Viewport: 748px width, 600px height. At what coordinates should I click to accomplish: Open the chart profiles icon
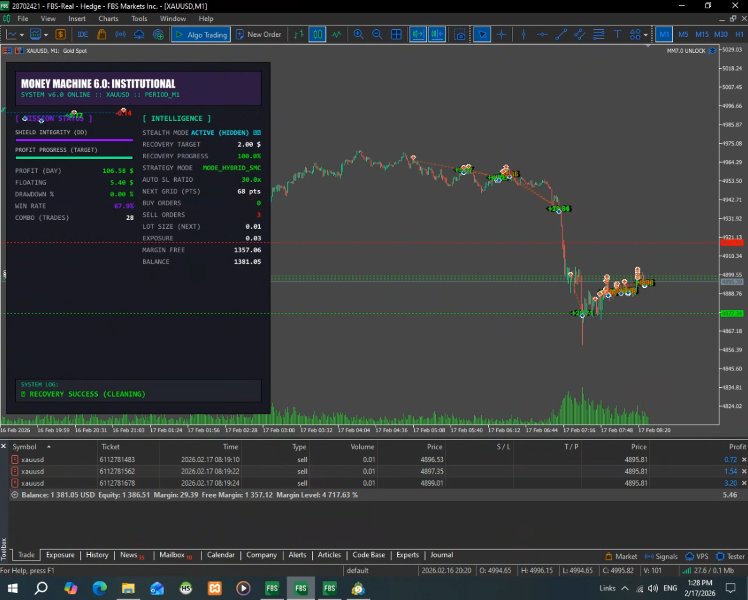35,34
